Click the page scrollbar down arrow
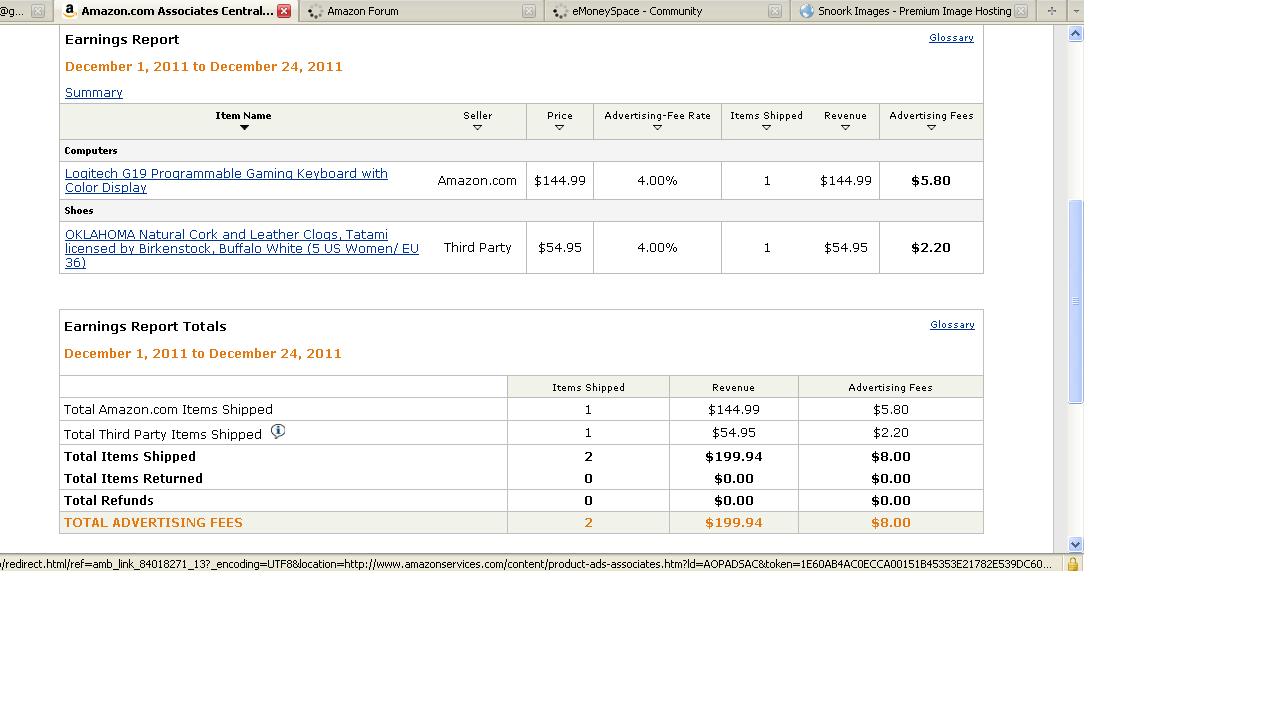 pos(1076,545)
